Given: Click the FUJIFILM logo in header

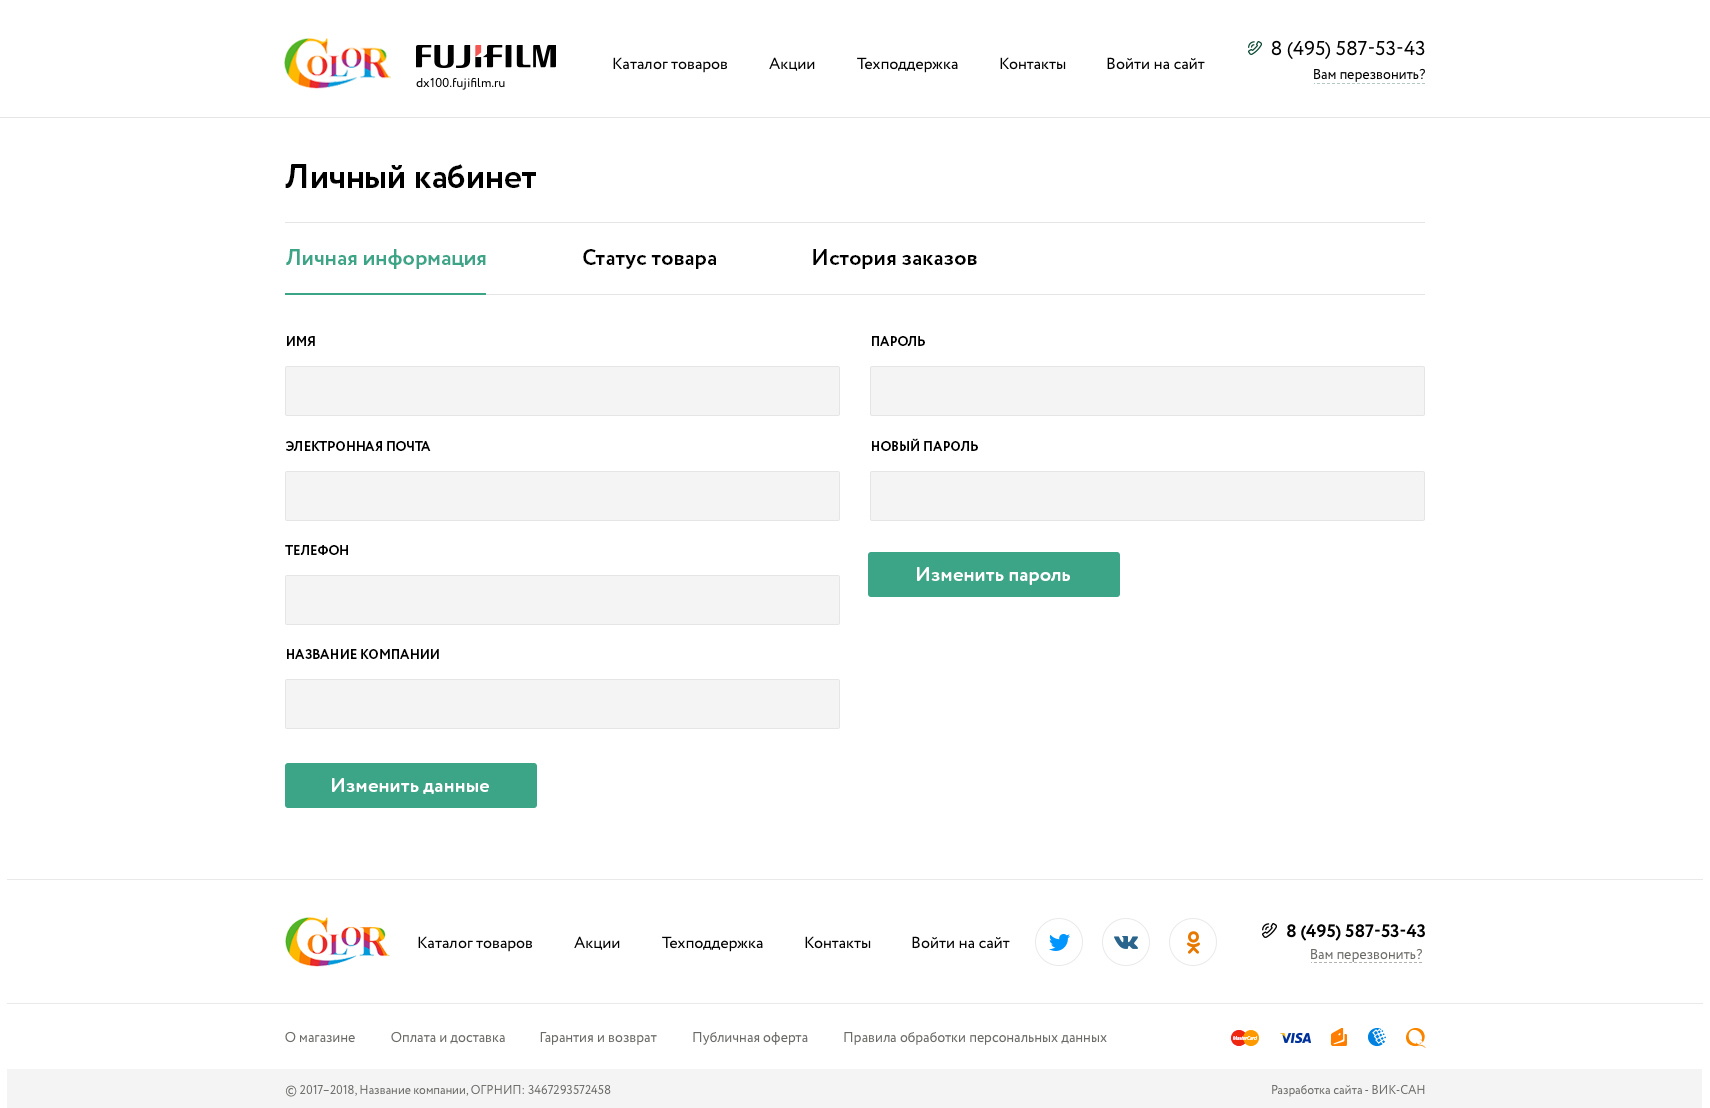Looking at the screenshot, I should point(485,58).
